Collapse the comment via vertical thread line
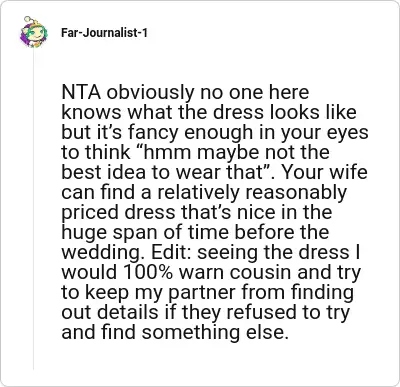 33,210
